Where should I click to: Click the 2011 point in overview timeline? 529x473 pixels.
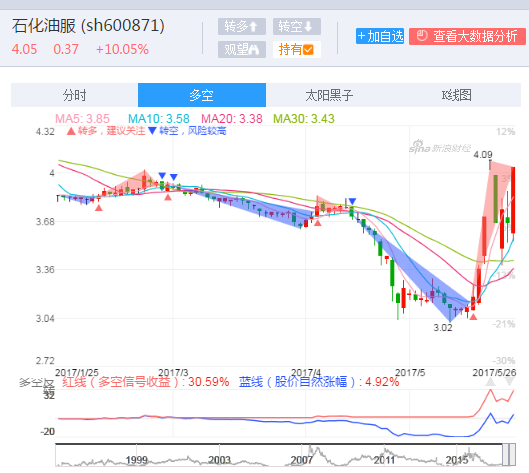[384, 460]
